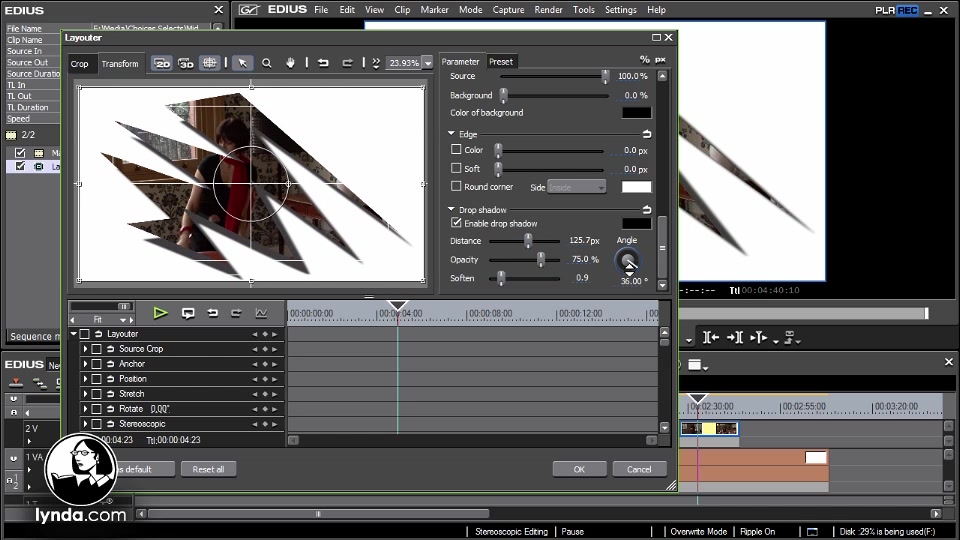Click the Reset all button
960x540 pixels.
pos(208,469)
